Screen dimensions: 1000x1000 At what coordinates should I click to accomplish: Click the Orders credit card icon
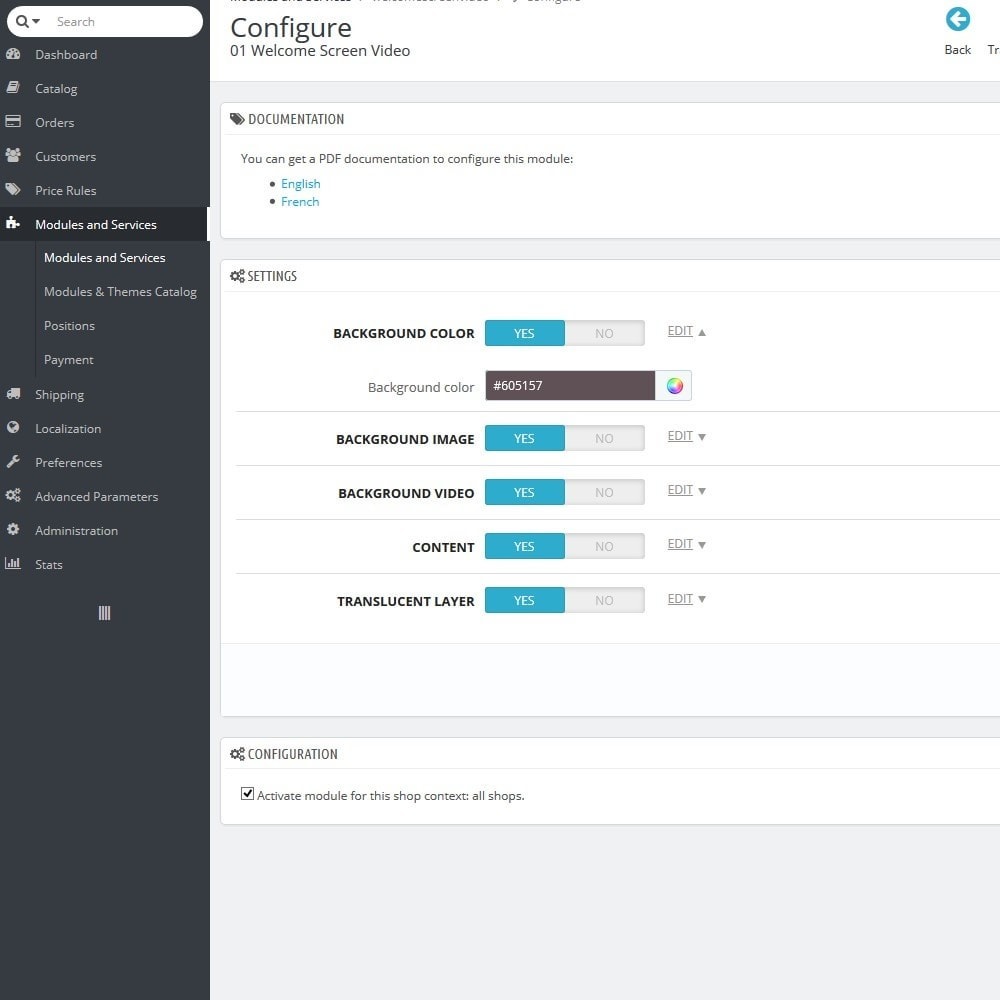[x=13, y=122]
